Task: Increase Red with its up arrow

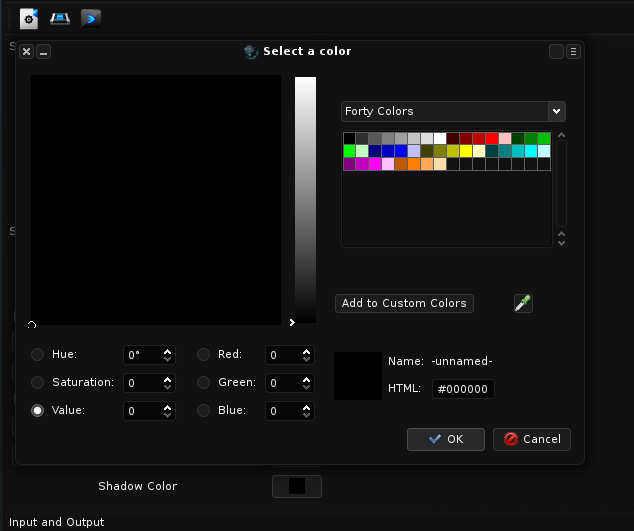Action: pyautogui.click(x=306, y=351)
